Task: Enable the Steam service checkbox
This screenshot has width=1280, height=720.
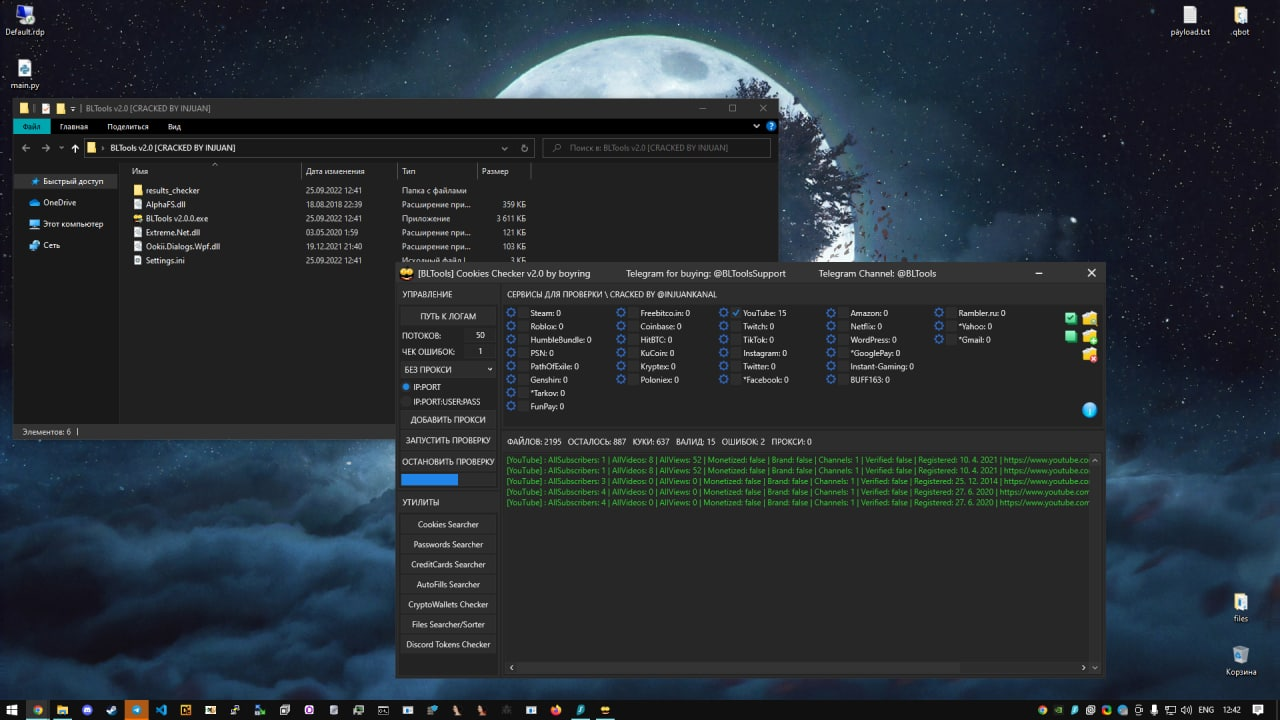Action: tap(523, 313)
